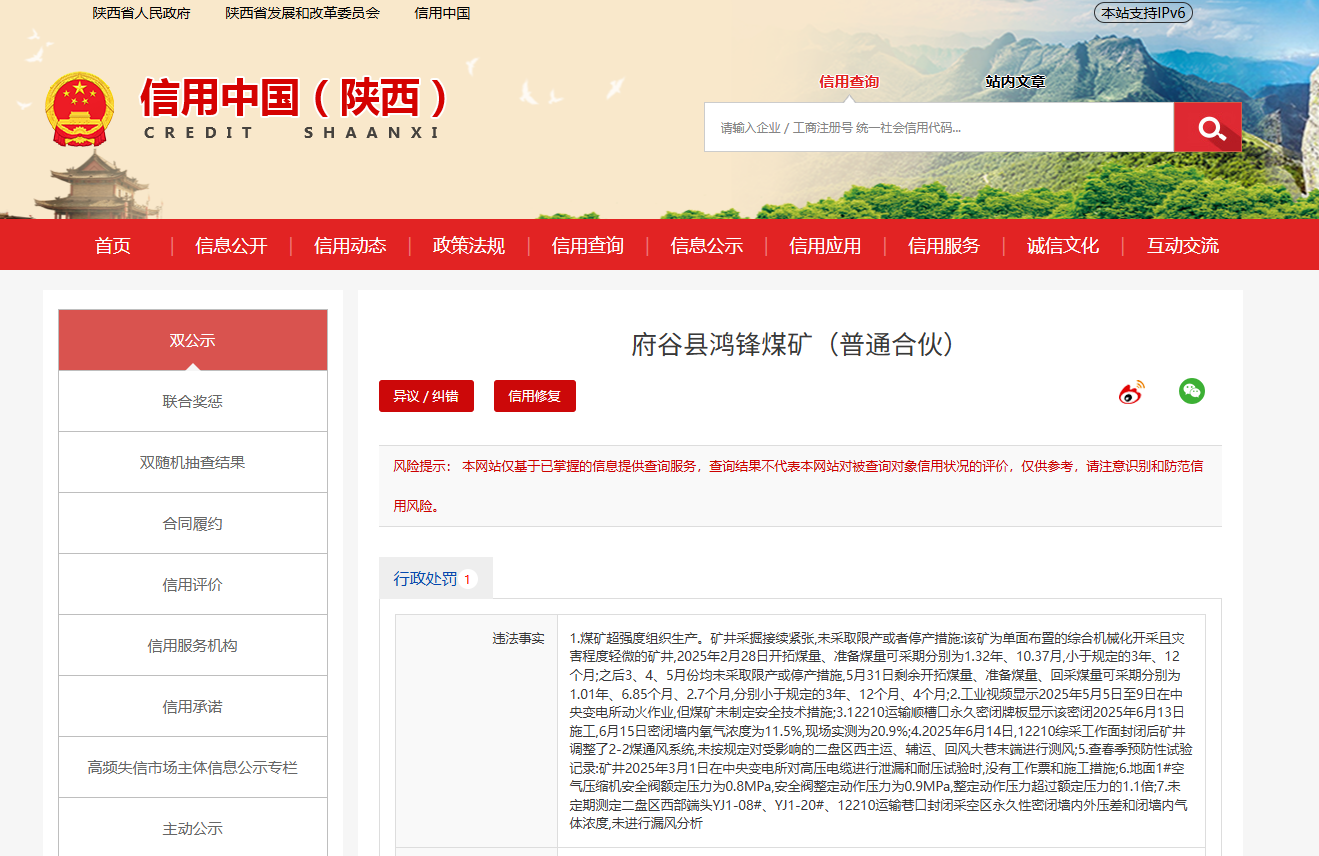Open 政策法规 in the navigation bar
The height and width of the screenshot is (856, 1319).
point(469,246)
